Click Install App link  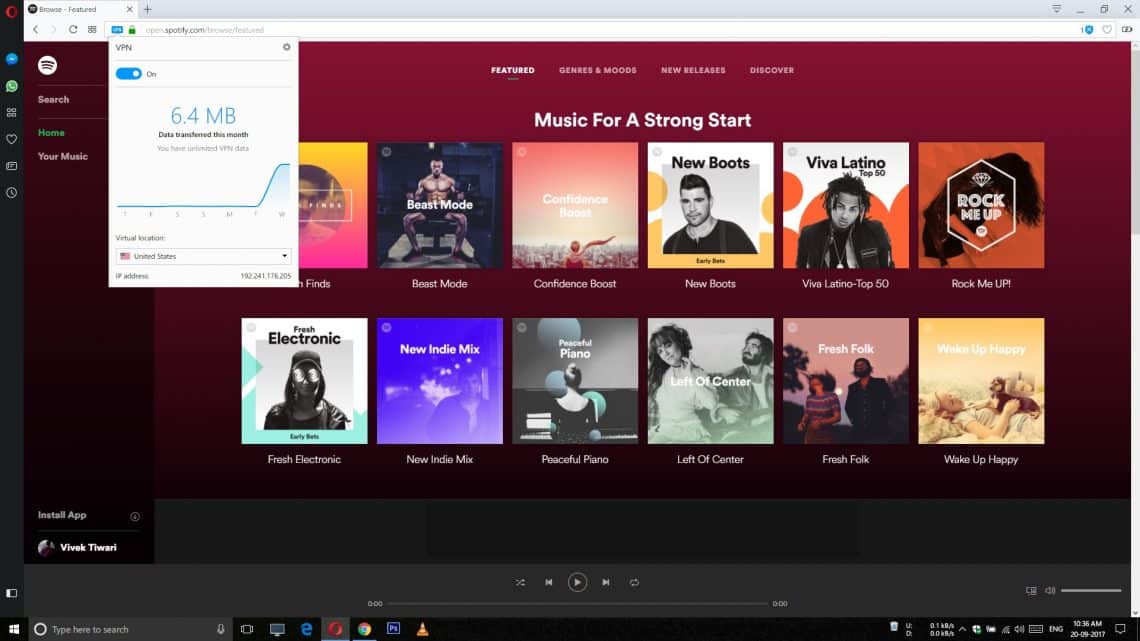point(62,515)
